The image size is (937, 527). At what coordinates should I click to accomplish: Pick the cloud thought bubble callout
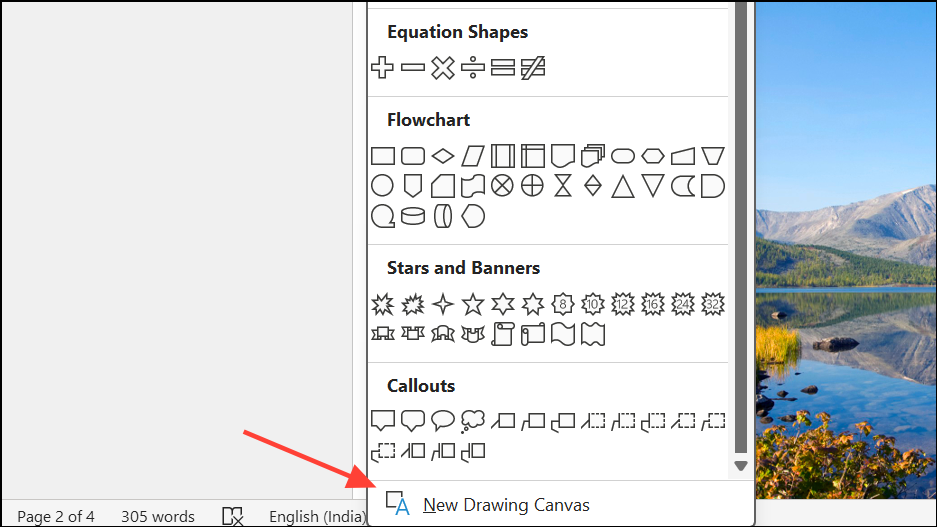pyautogui.click(x=473, y=421)
